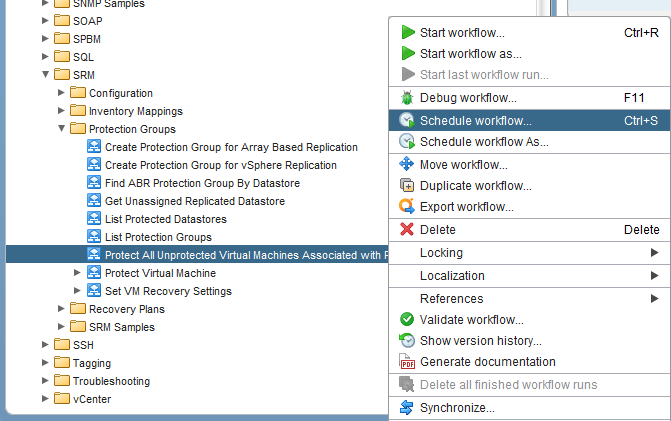Click the Debug workflow bug icon
Viewport: 671px width, 421px height.
click(407, 98)
